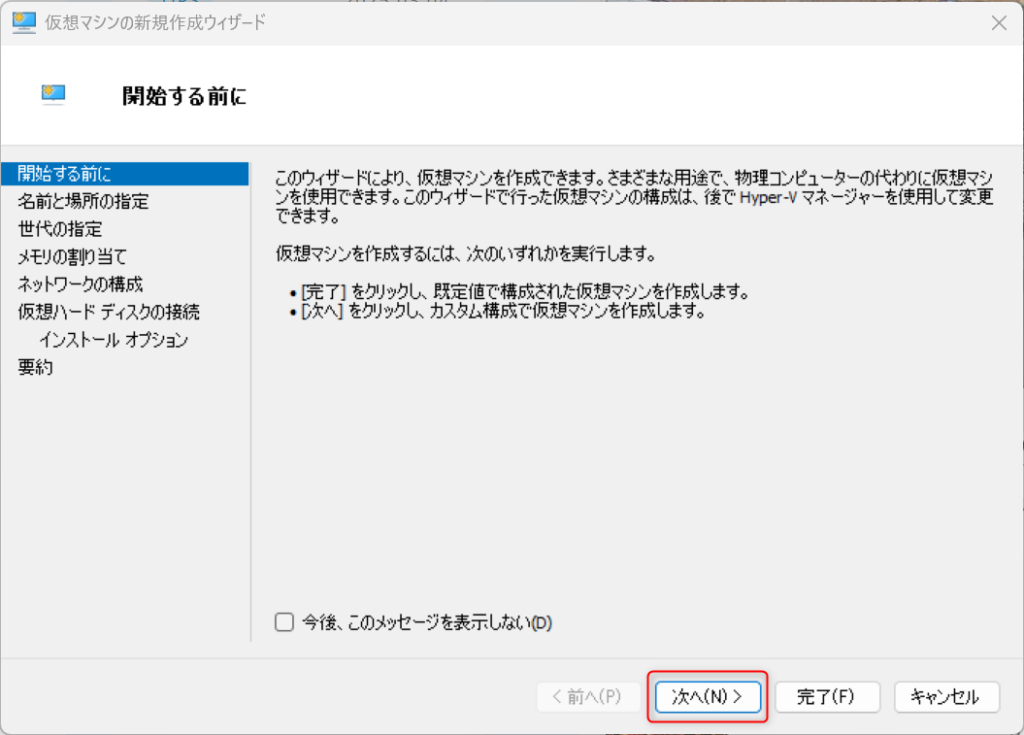This screenshot has width=1024, height=735.
Task: Click the window title text 仮想マシンの新規作成ウィザード
Action: pos(156,22)
